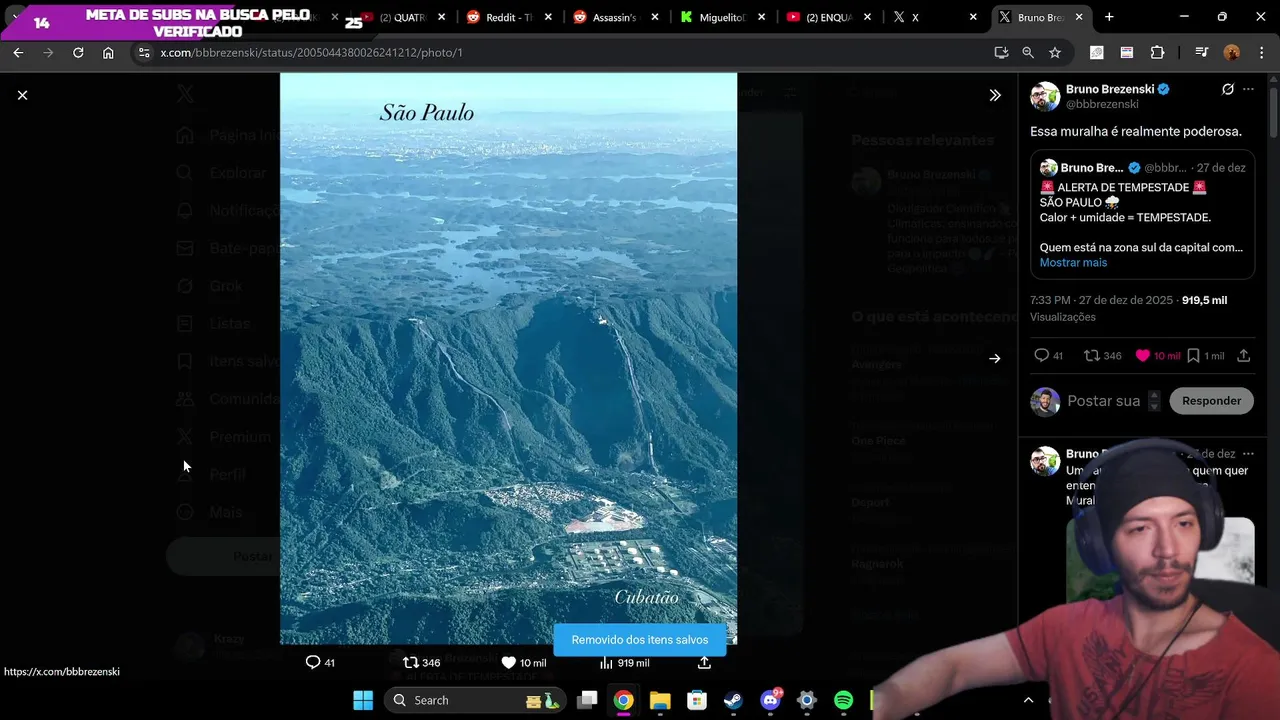Click the install app icon in address bar
This screenshot has height=720, width=1280.
pos(1001,52)
